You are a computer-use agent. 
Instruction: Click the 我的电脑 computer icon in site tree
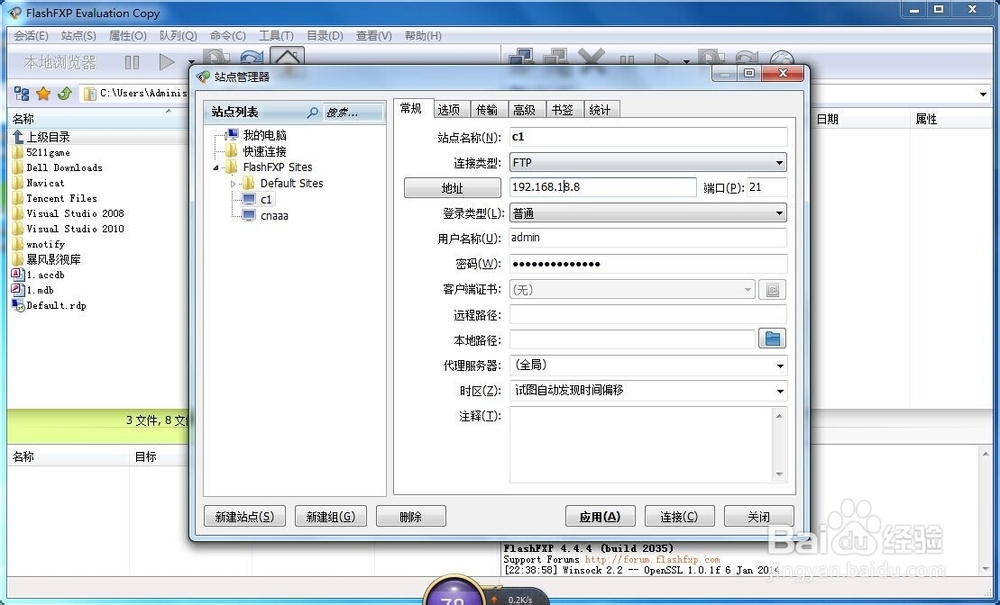tap(231, 135)
